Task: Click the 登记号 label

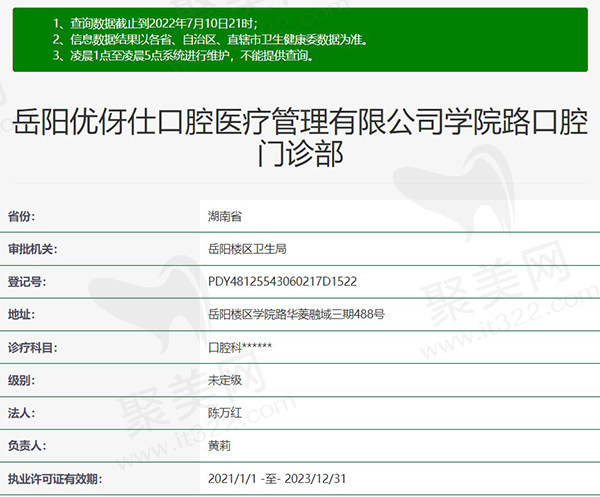Action: coord(27,282)
